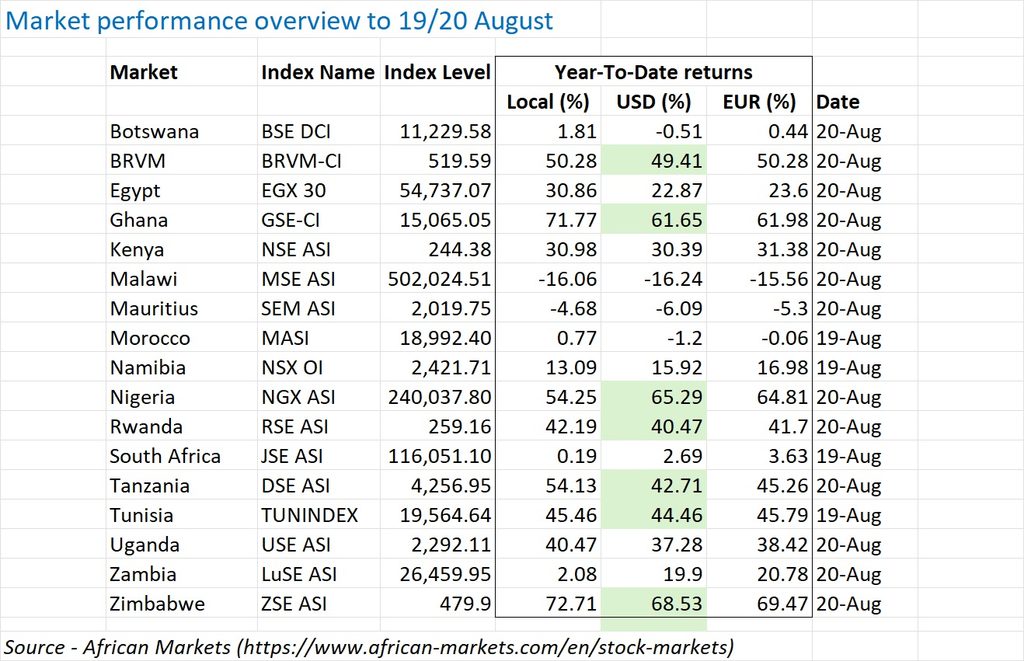The width and height of the screenshot is (1024, 661).
Task: Select the 'Year-To-Date returns' header cell
Action: coord(654,72)
